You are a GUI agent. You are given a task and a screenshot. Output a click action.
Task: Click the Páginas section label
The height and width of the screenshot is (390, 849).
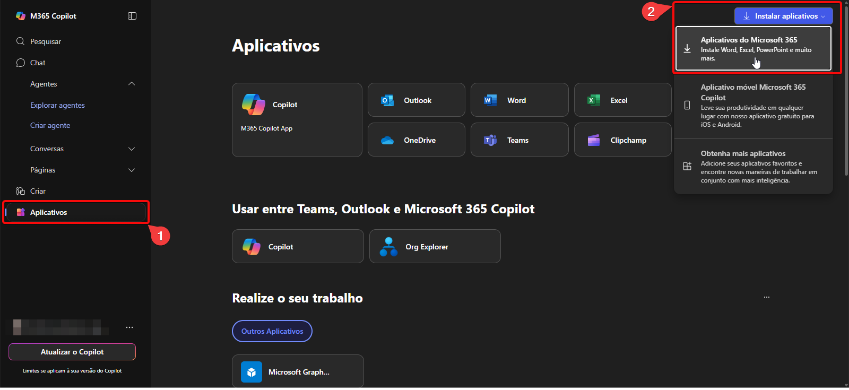pyautogui.click(x=43, y=170)
